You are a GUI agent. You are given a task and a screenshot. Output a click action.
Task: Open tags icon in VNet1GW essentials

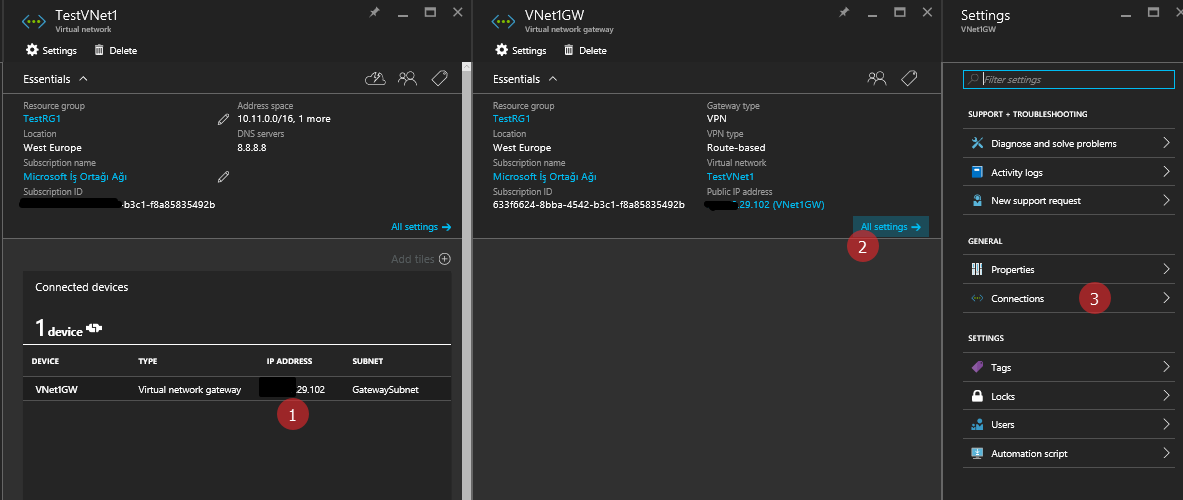pos(909,78)
